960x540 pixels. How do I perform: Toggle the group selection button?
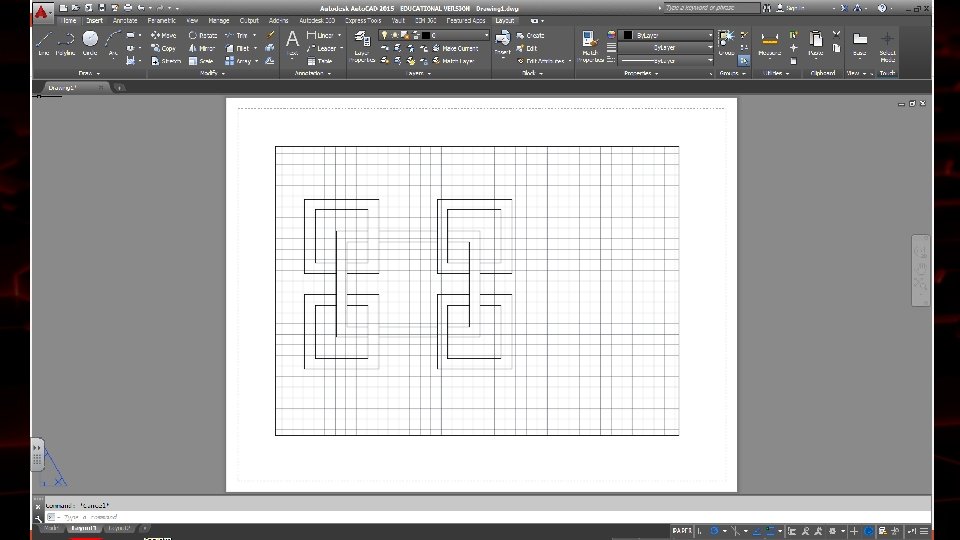point(743,60)
